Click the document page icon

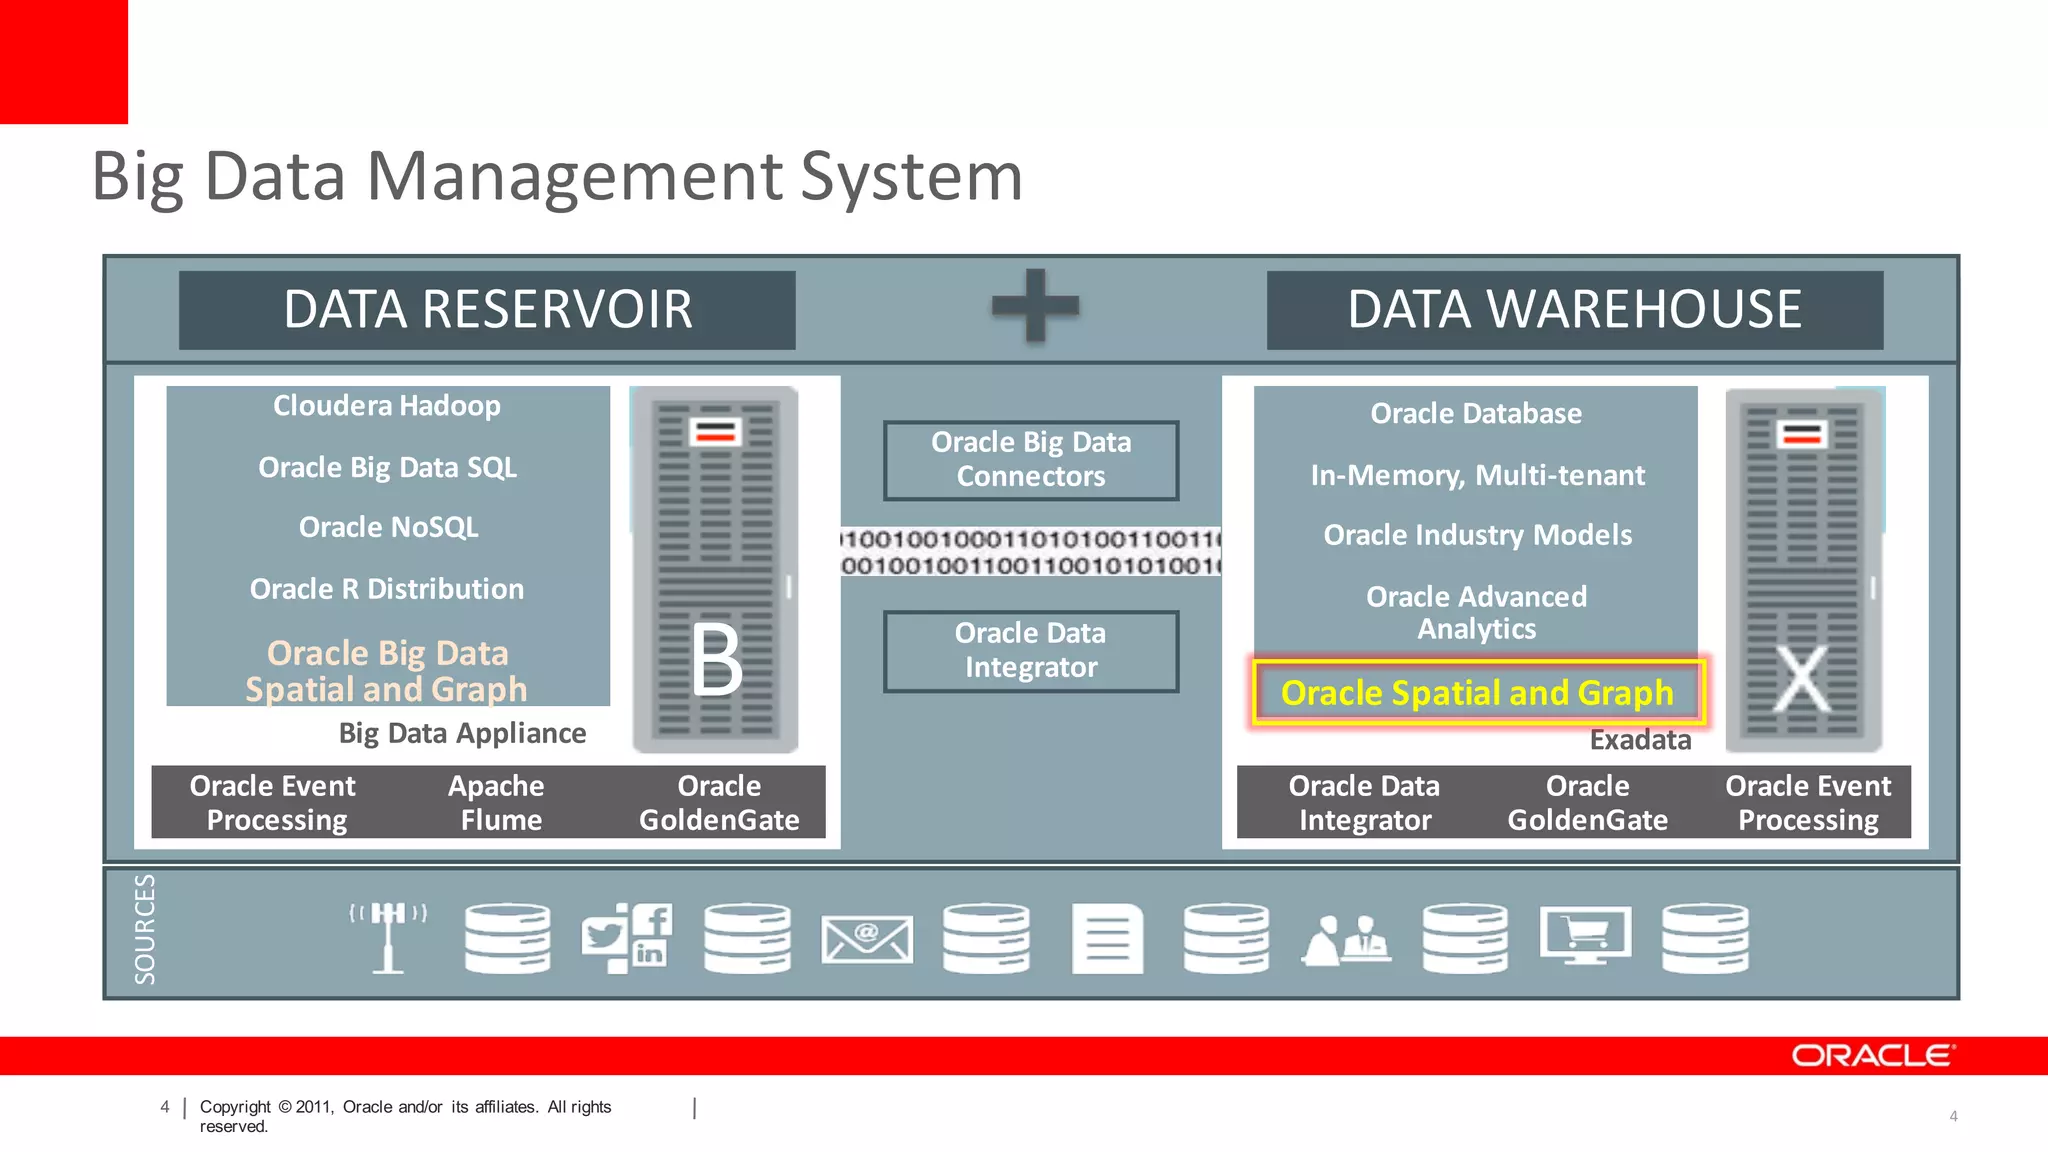[1107, 938]
